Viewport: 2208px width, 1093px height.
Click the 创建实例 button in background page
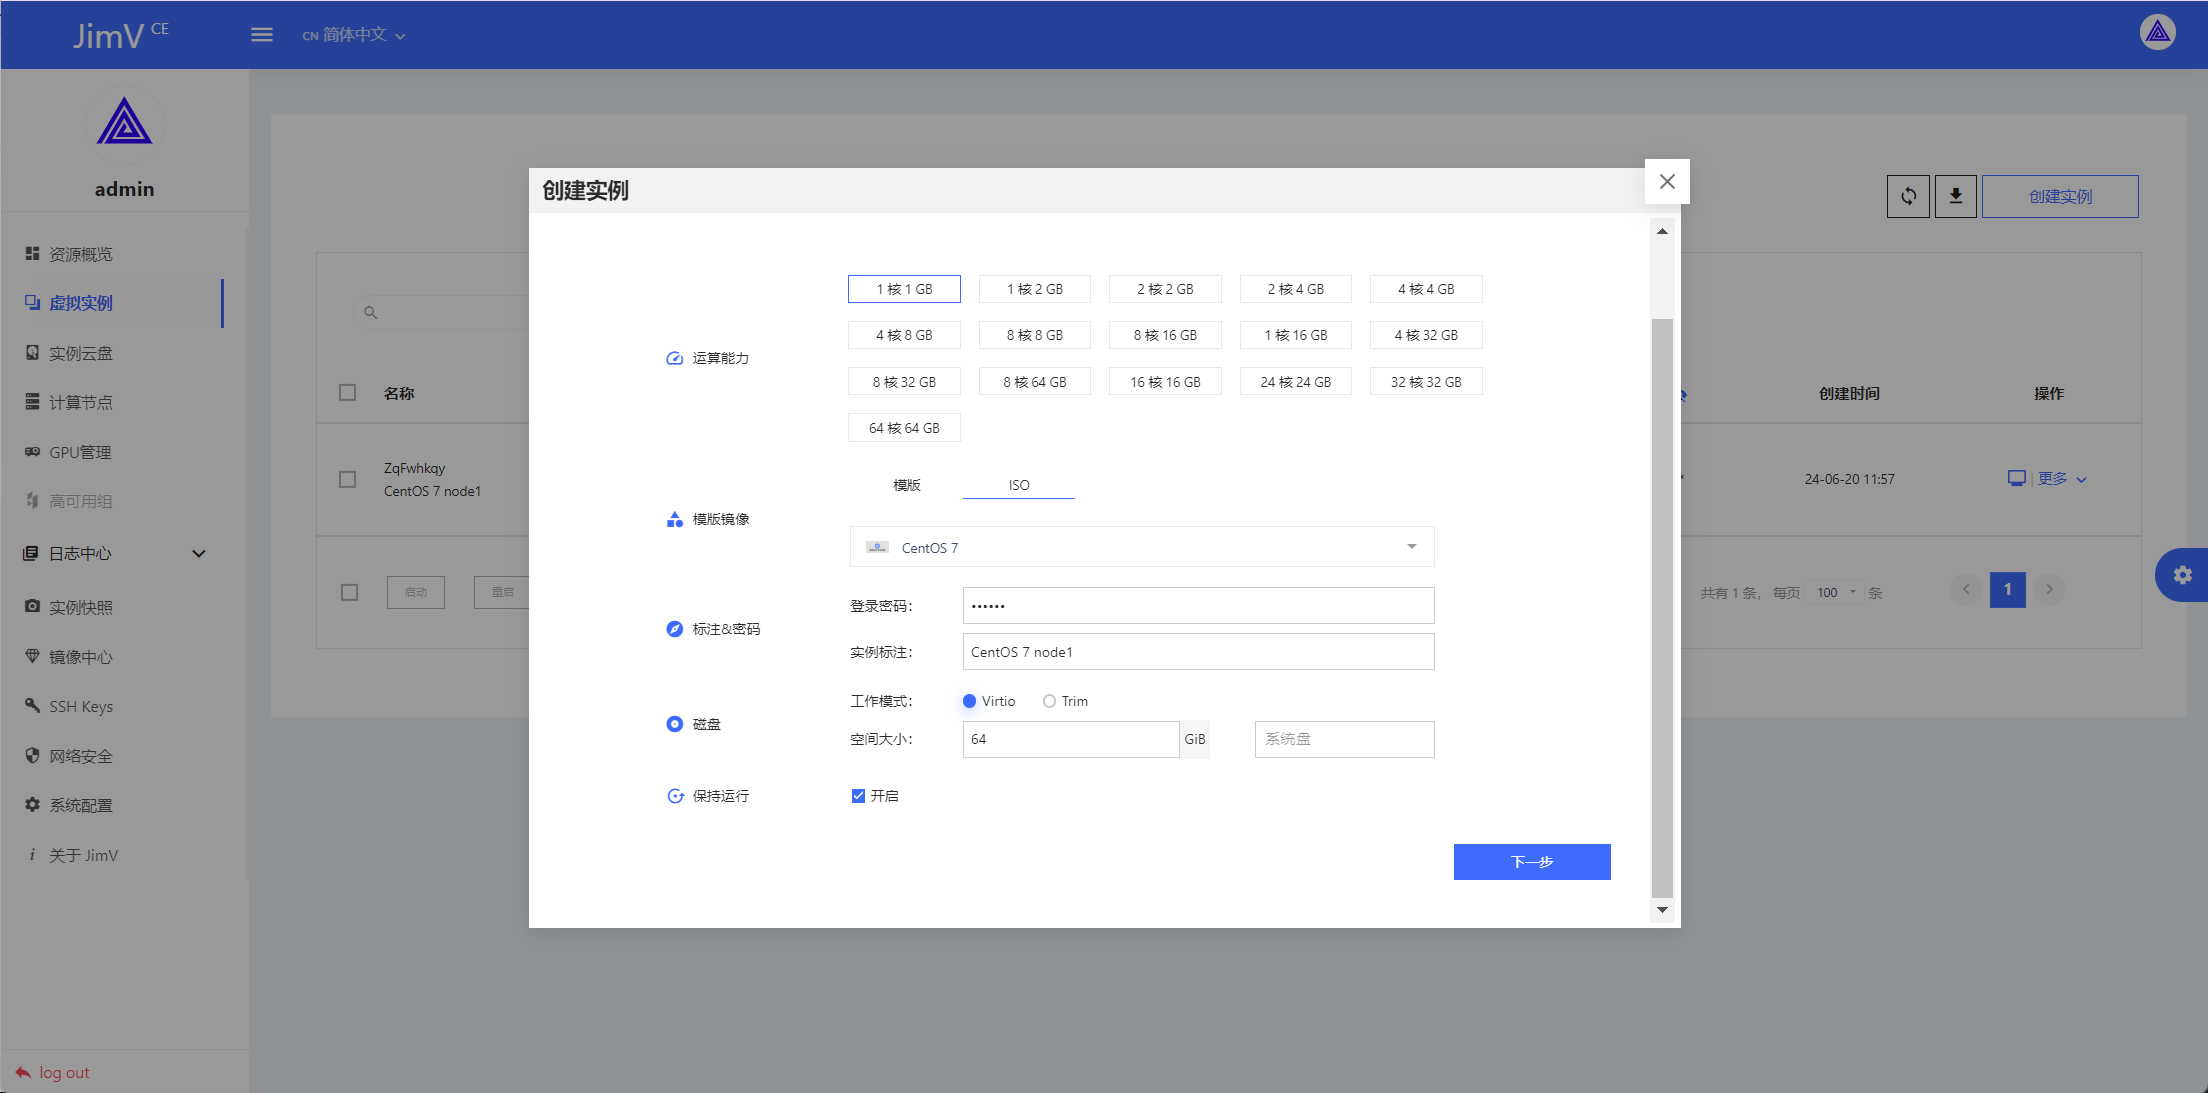tap(2060, 196)
